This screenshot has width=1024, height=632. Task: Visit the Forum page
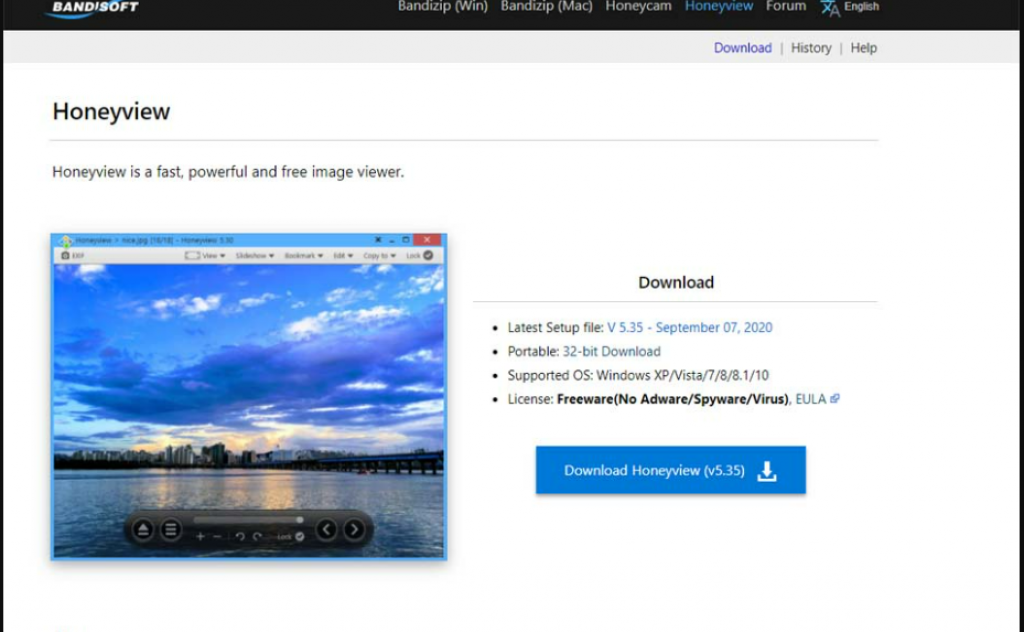pyautogui.click(x=786, y=7)
